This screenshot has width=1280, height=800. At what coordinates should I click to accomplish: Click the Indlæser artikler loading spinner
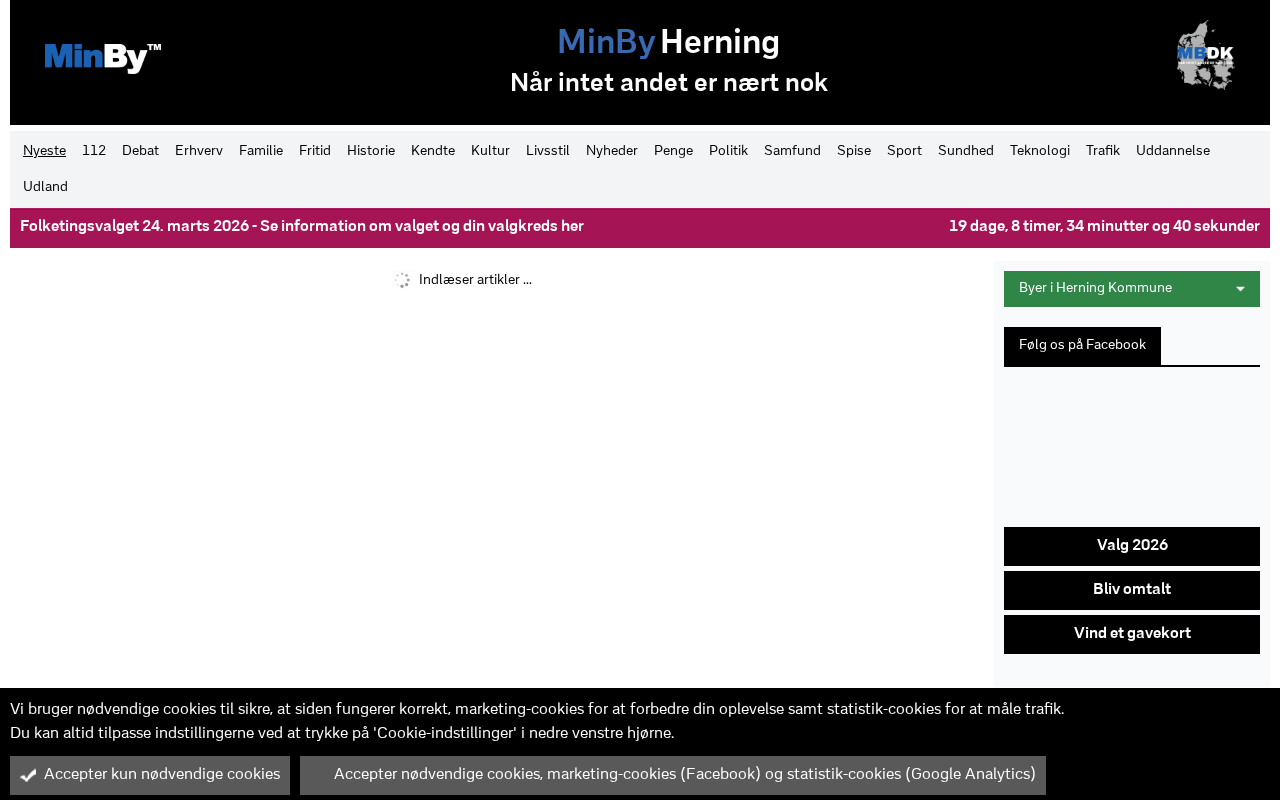click(402, 280)
